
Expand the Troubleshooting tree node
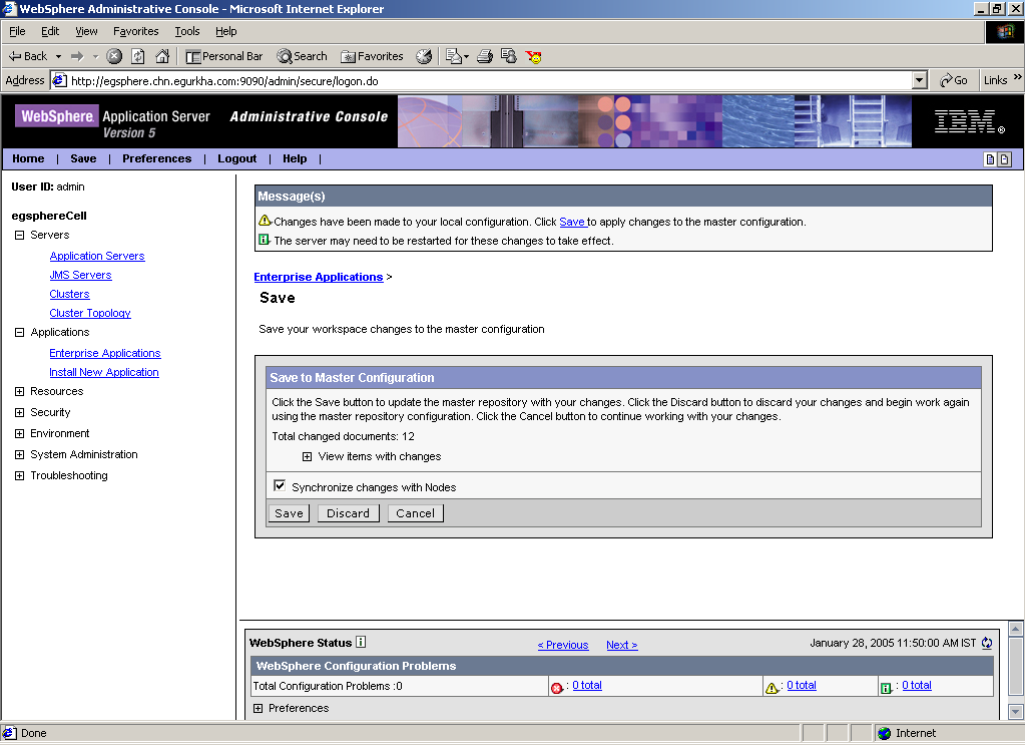click(x=20, y=475)
